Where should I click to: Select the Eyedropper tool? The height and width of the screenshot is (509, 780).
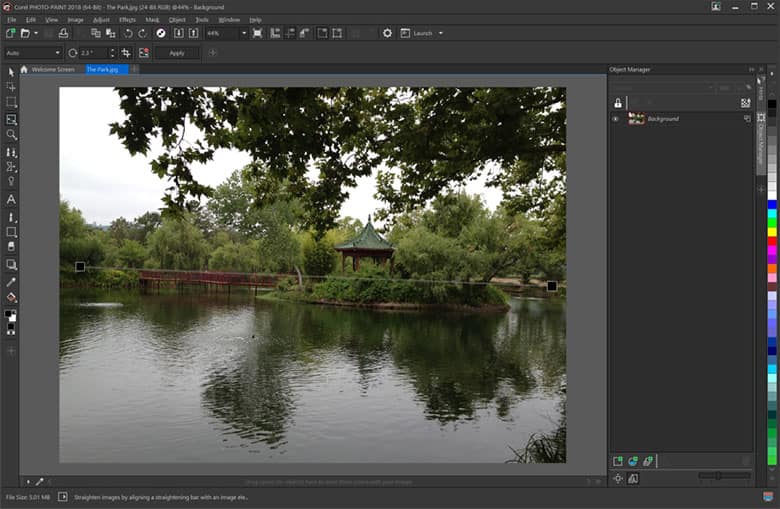11,282
